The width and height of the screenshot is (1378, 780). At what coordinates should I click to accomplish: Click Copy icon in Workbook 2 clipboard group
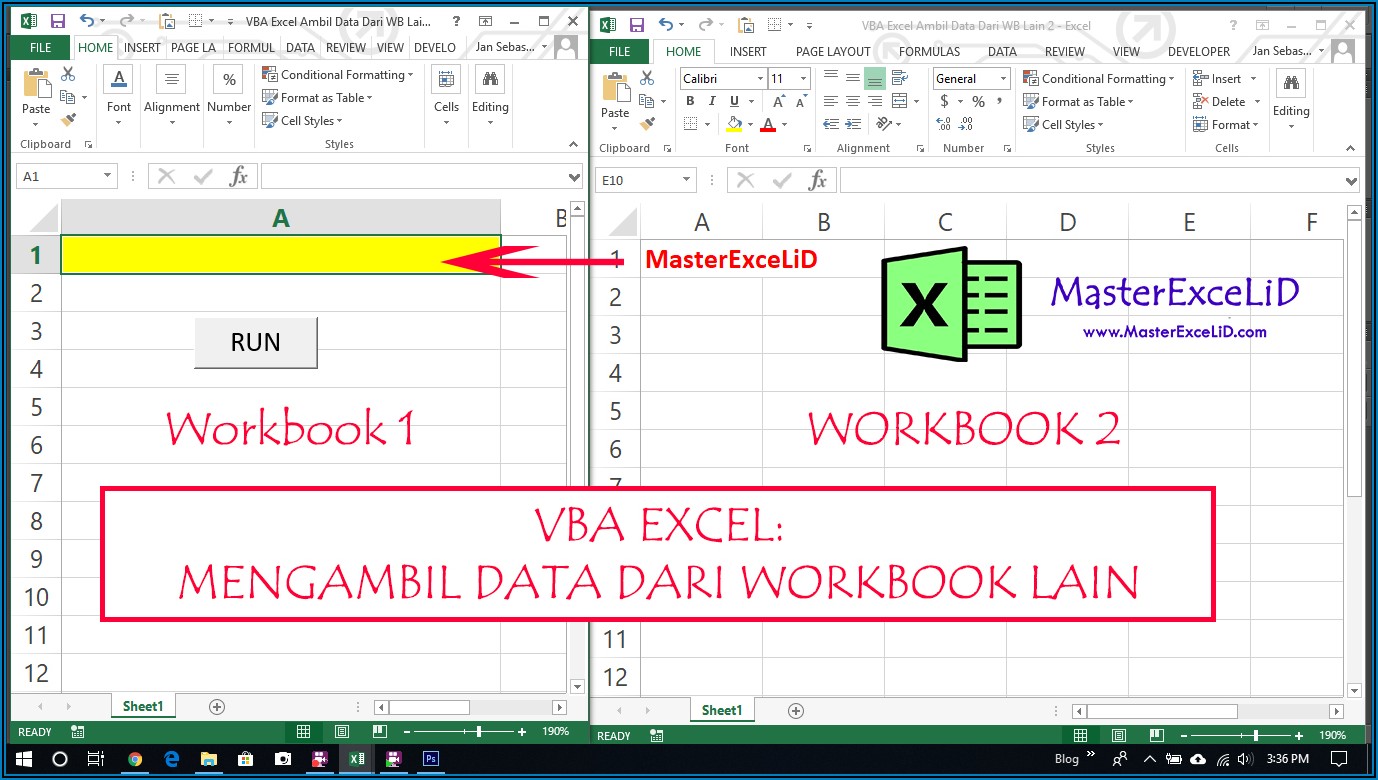(647, 101)
